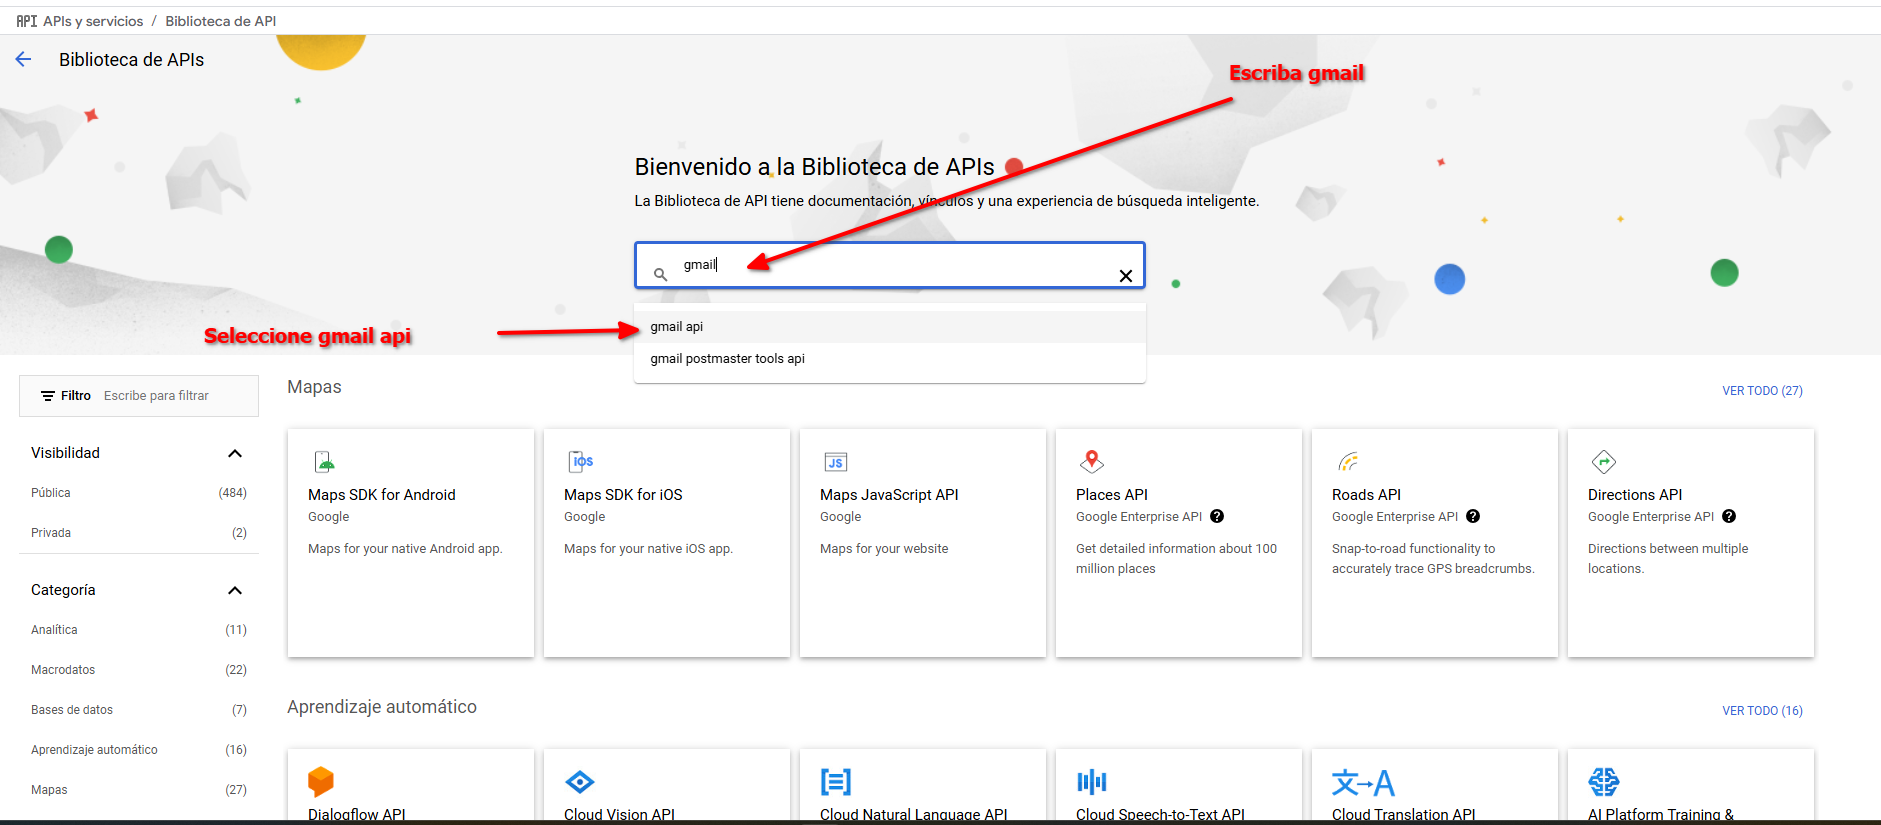Collapse the Visibilidad filter section
1881x825 pixels.
(235, 454)
